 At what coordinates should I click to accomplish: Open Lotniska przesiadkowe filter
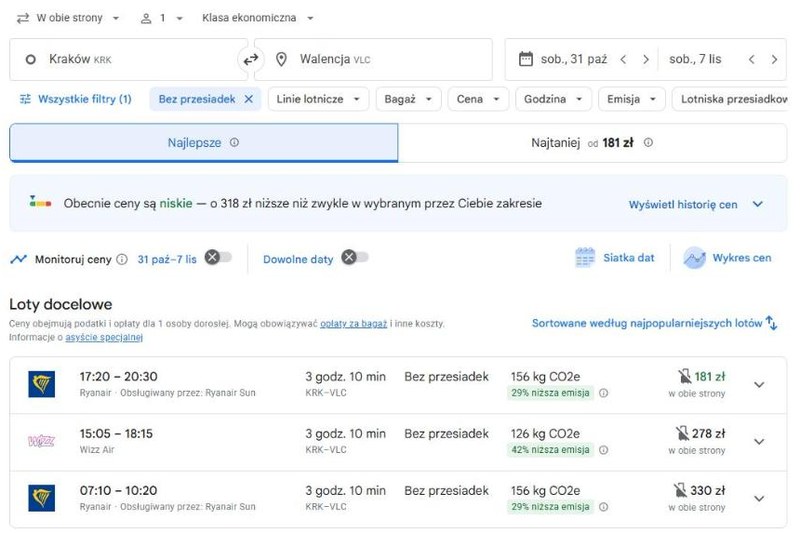730,99
